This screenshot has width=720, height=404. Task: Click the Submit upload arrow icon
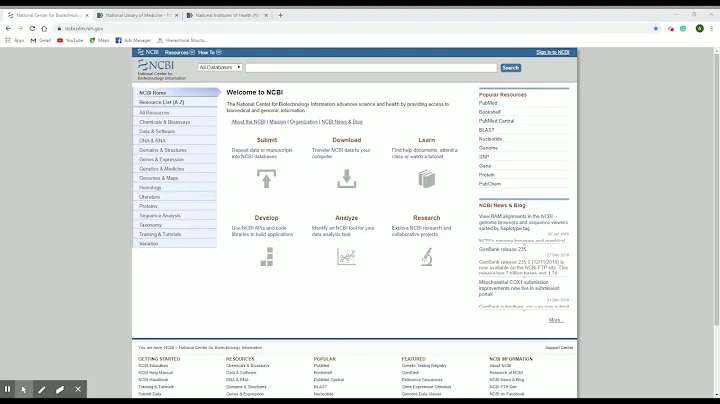click(x=266, y=179)
